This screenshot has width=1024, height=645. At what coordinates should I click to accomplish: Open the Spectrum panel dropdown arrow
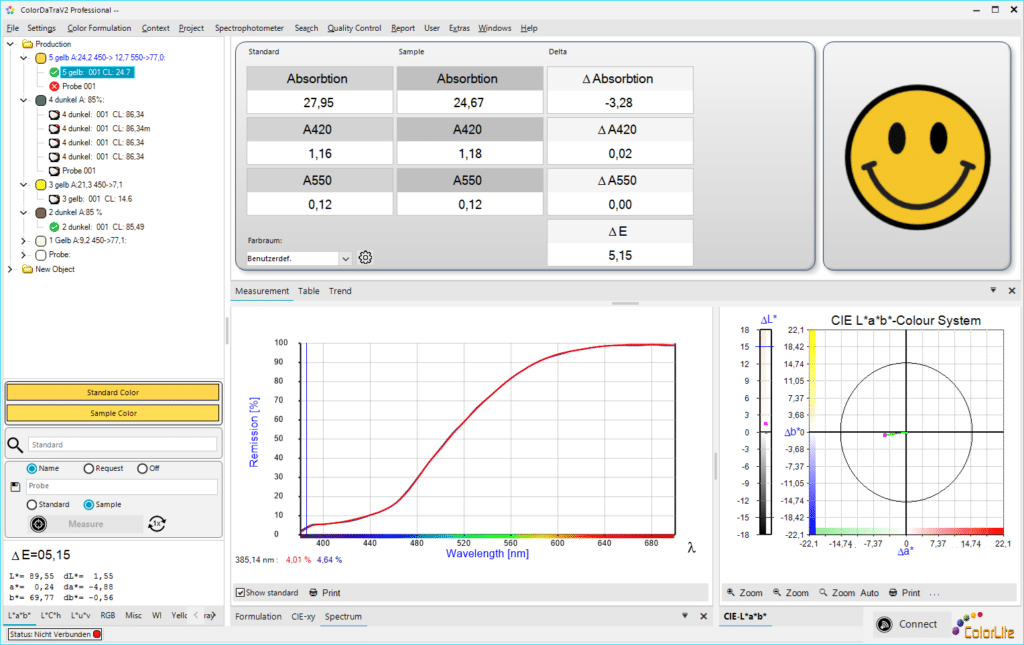[684, 616]
